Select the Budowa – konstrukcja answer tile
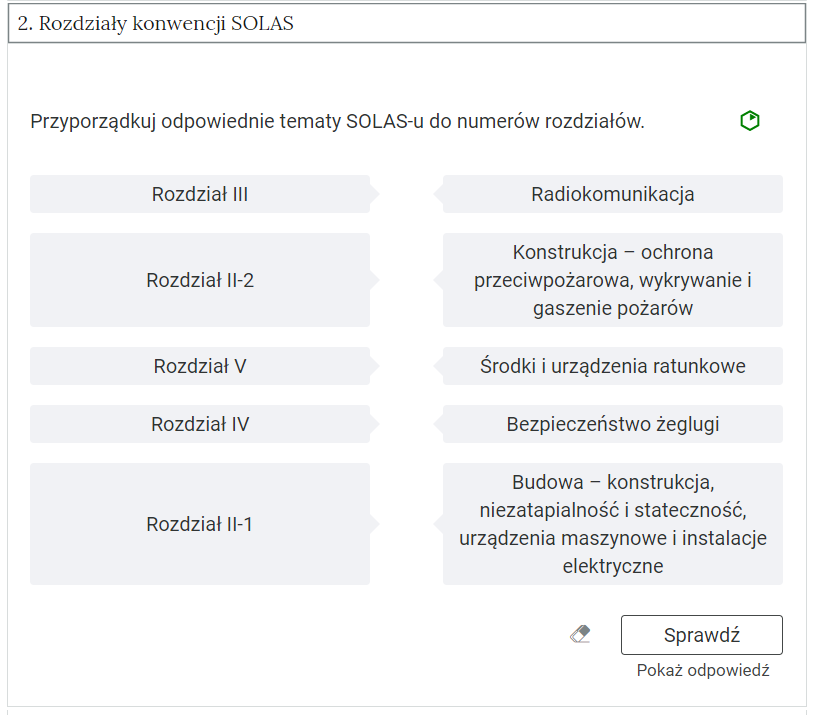817x715 pixels. 612,524
